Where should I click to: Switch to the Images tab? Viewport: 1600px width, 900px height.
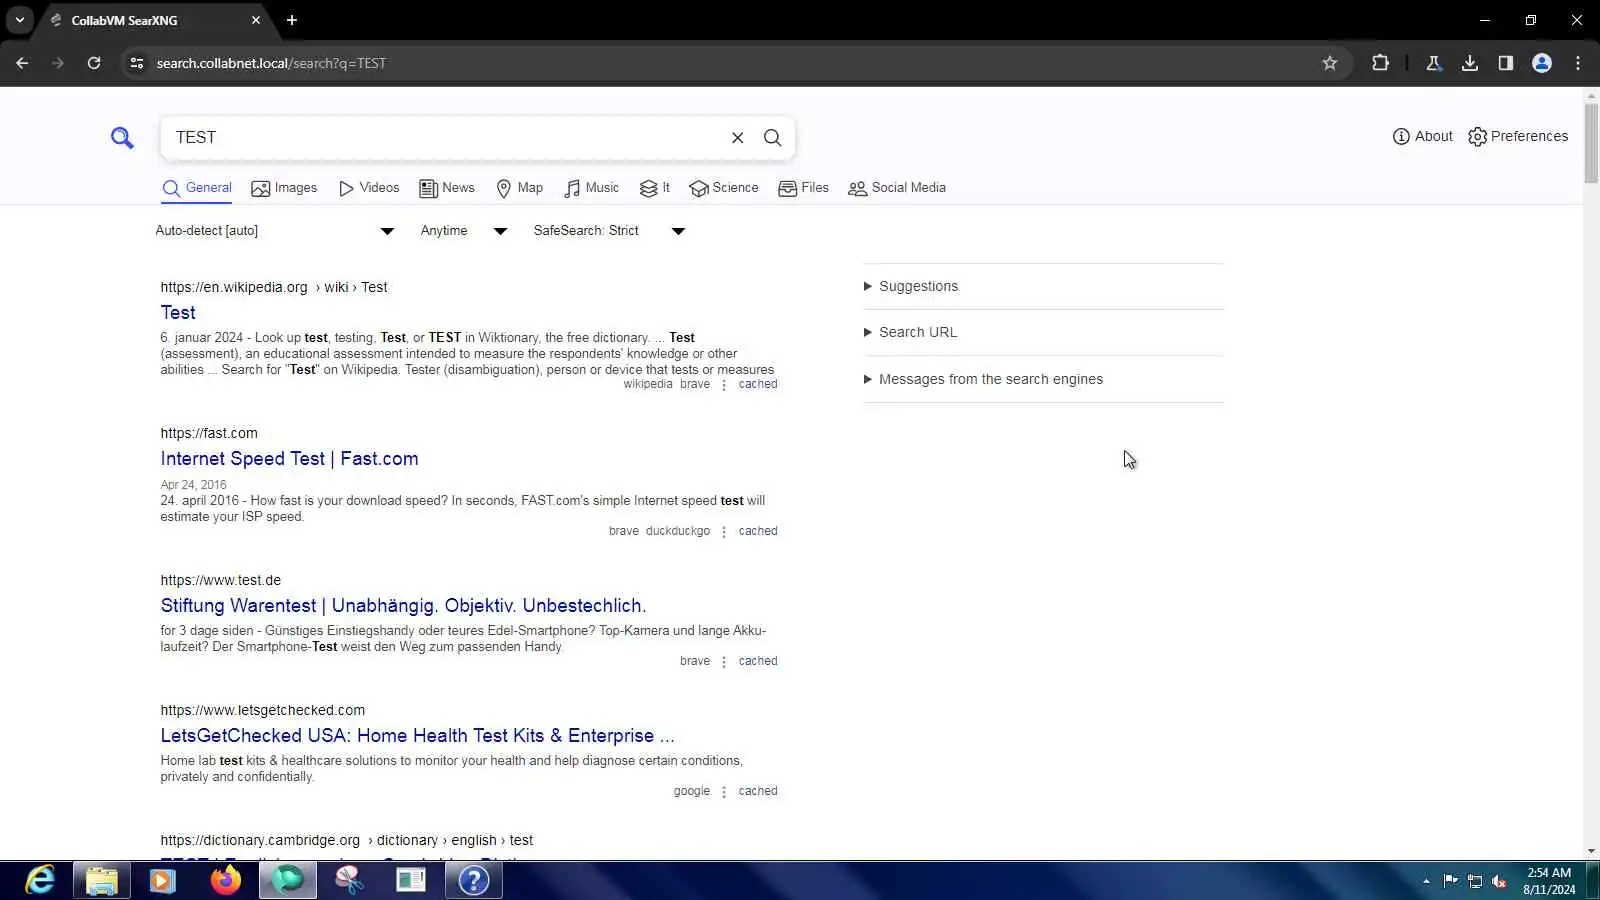(284, 188)
